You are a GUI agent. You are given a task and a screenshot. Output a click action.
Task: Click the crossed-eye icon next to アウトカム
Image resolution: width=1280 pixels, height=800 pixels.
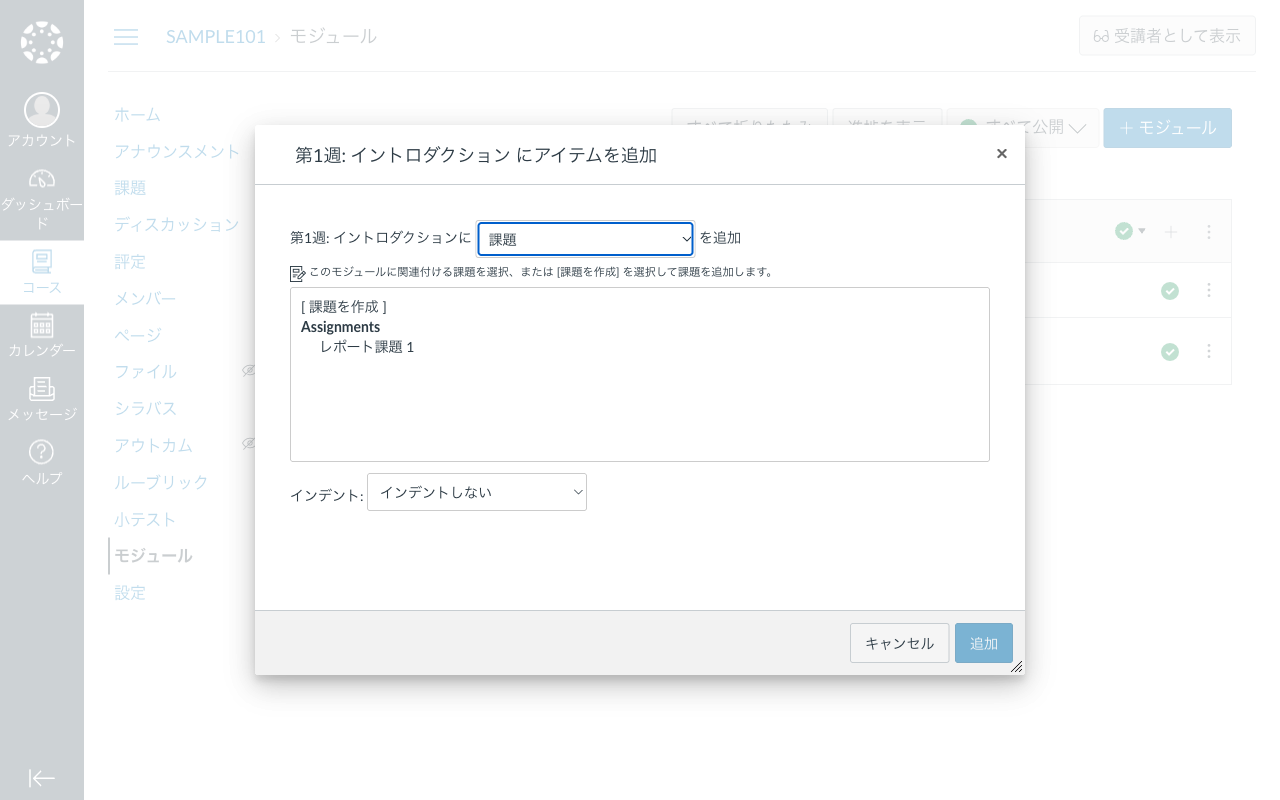pyautogui.click(x=249, y=444)
